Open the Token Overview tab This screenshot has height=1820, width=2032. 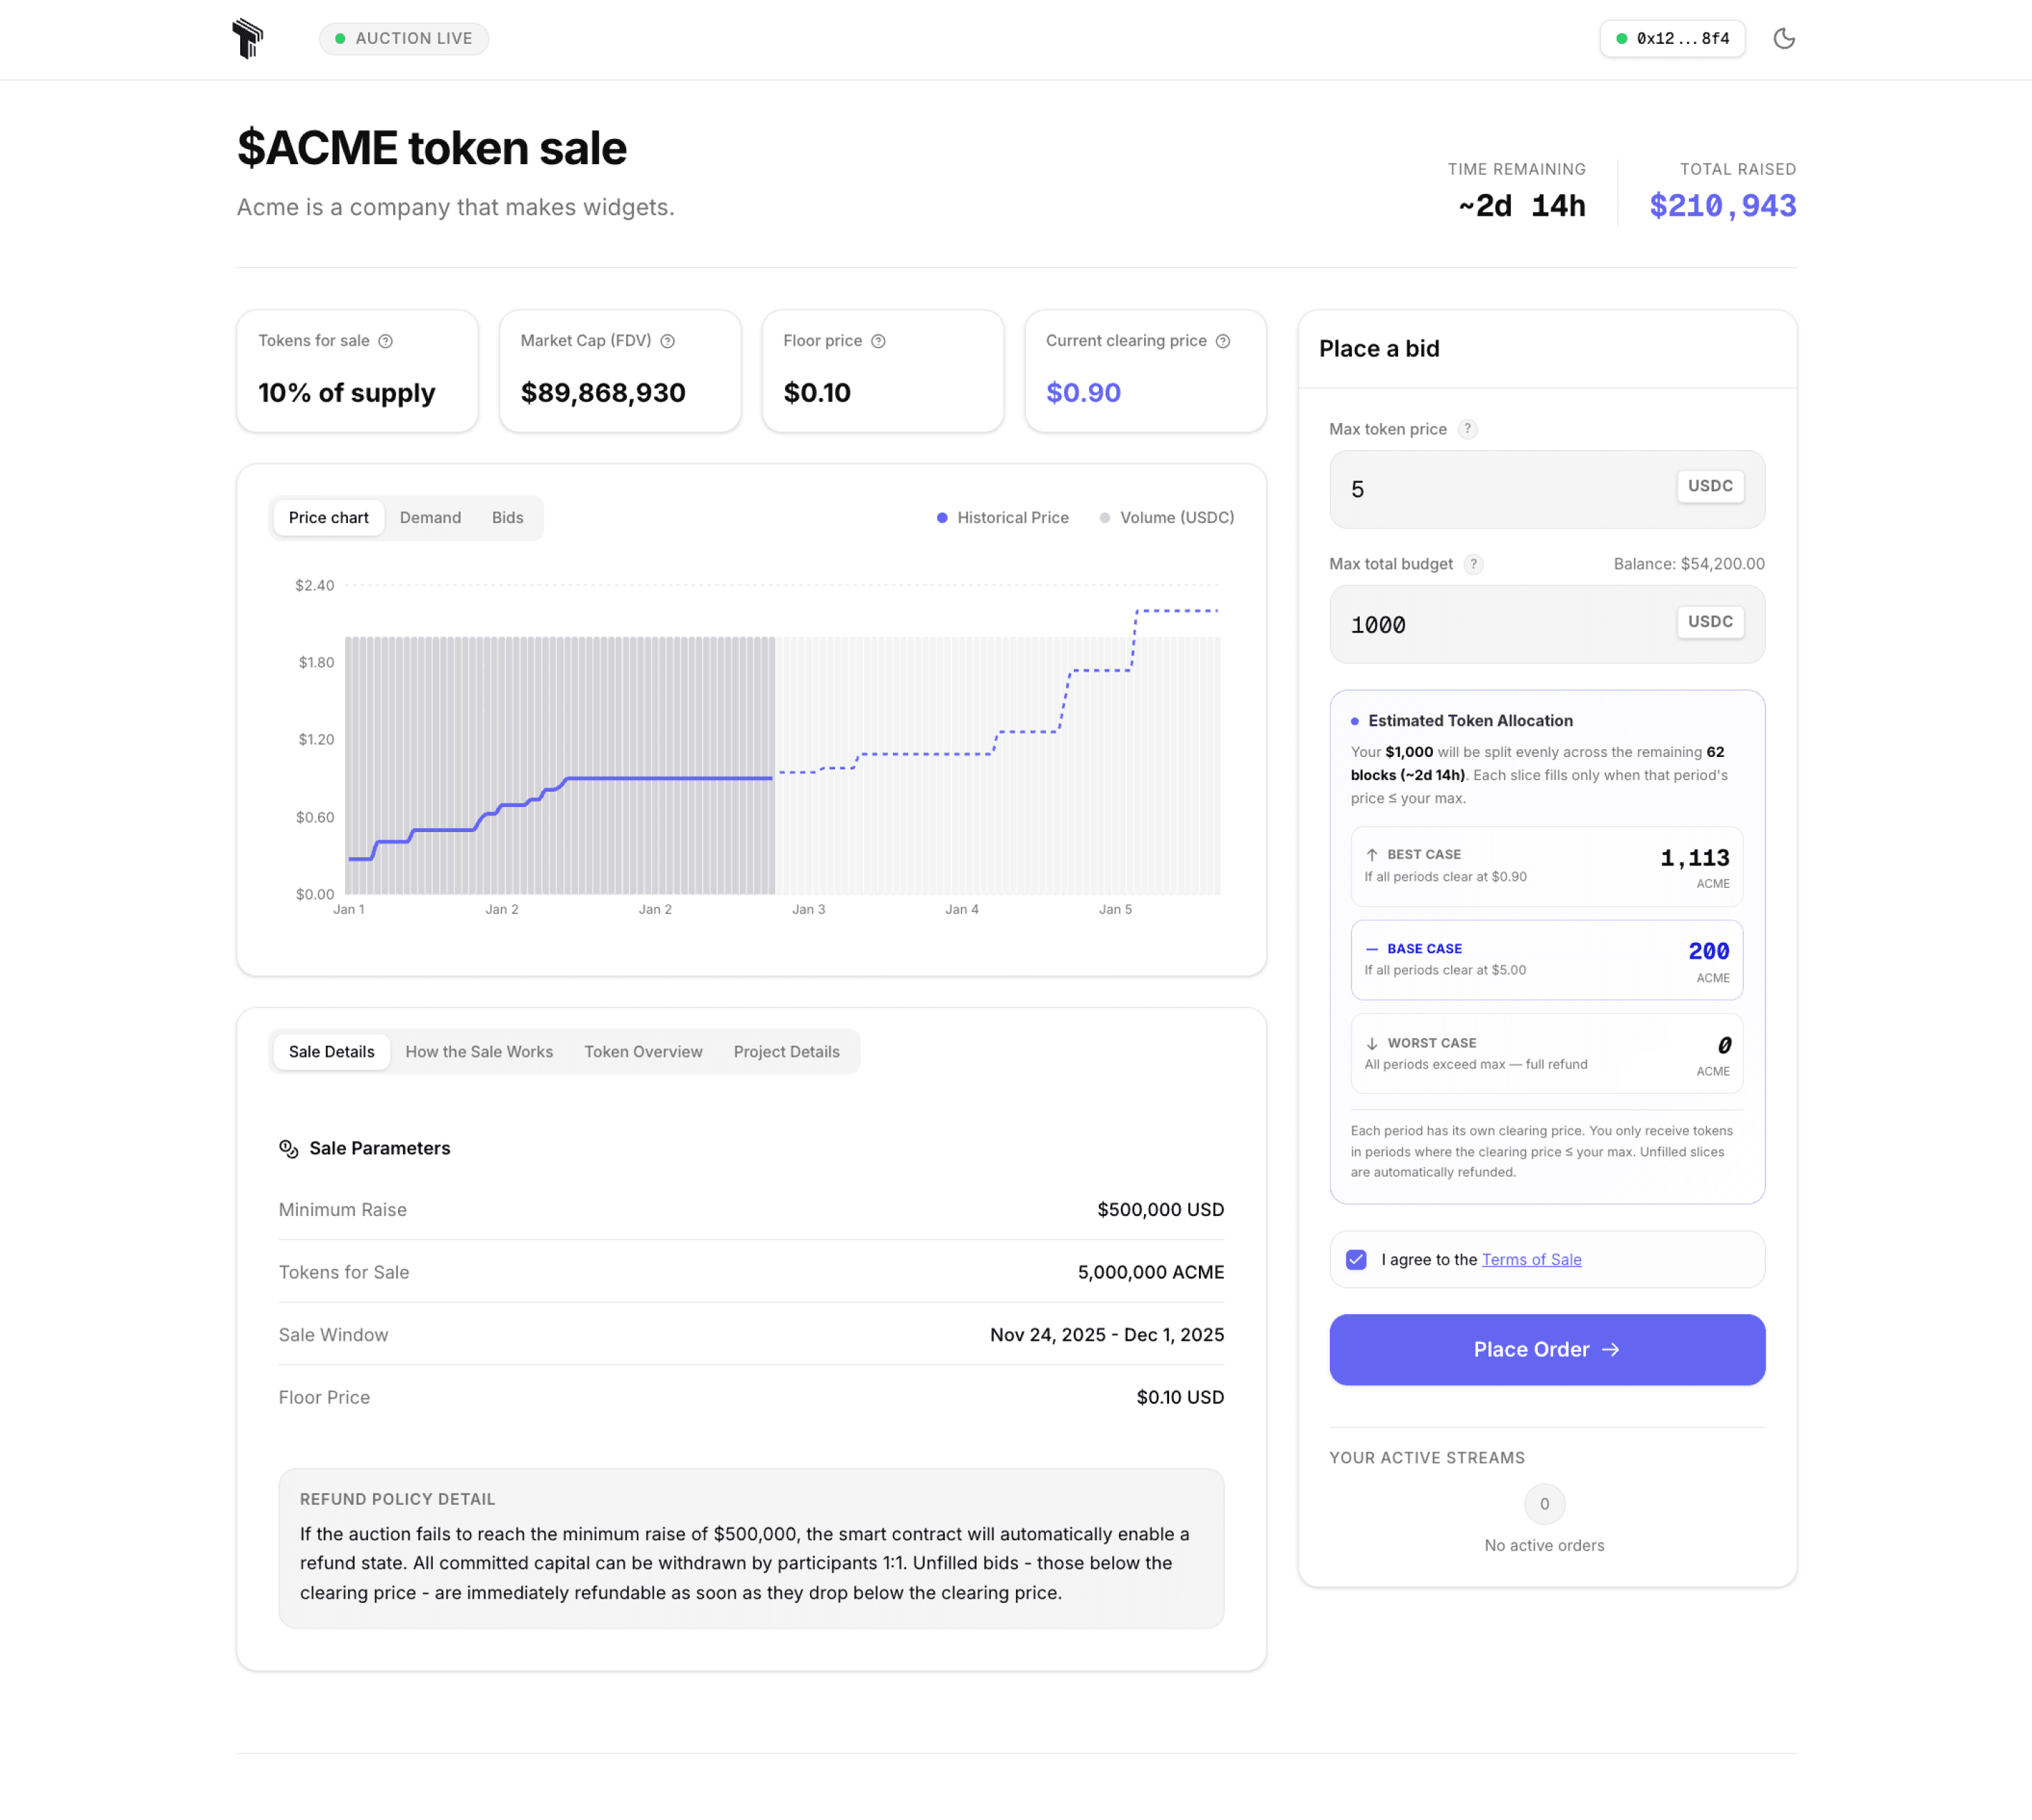pos(643,1051)
